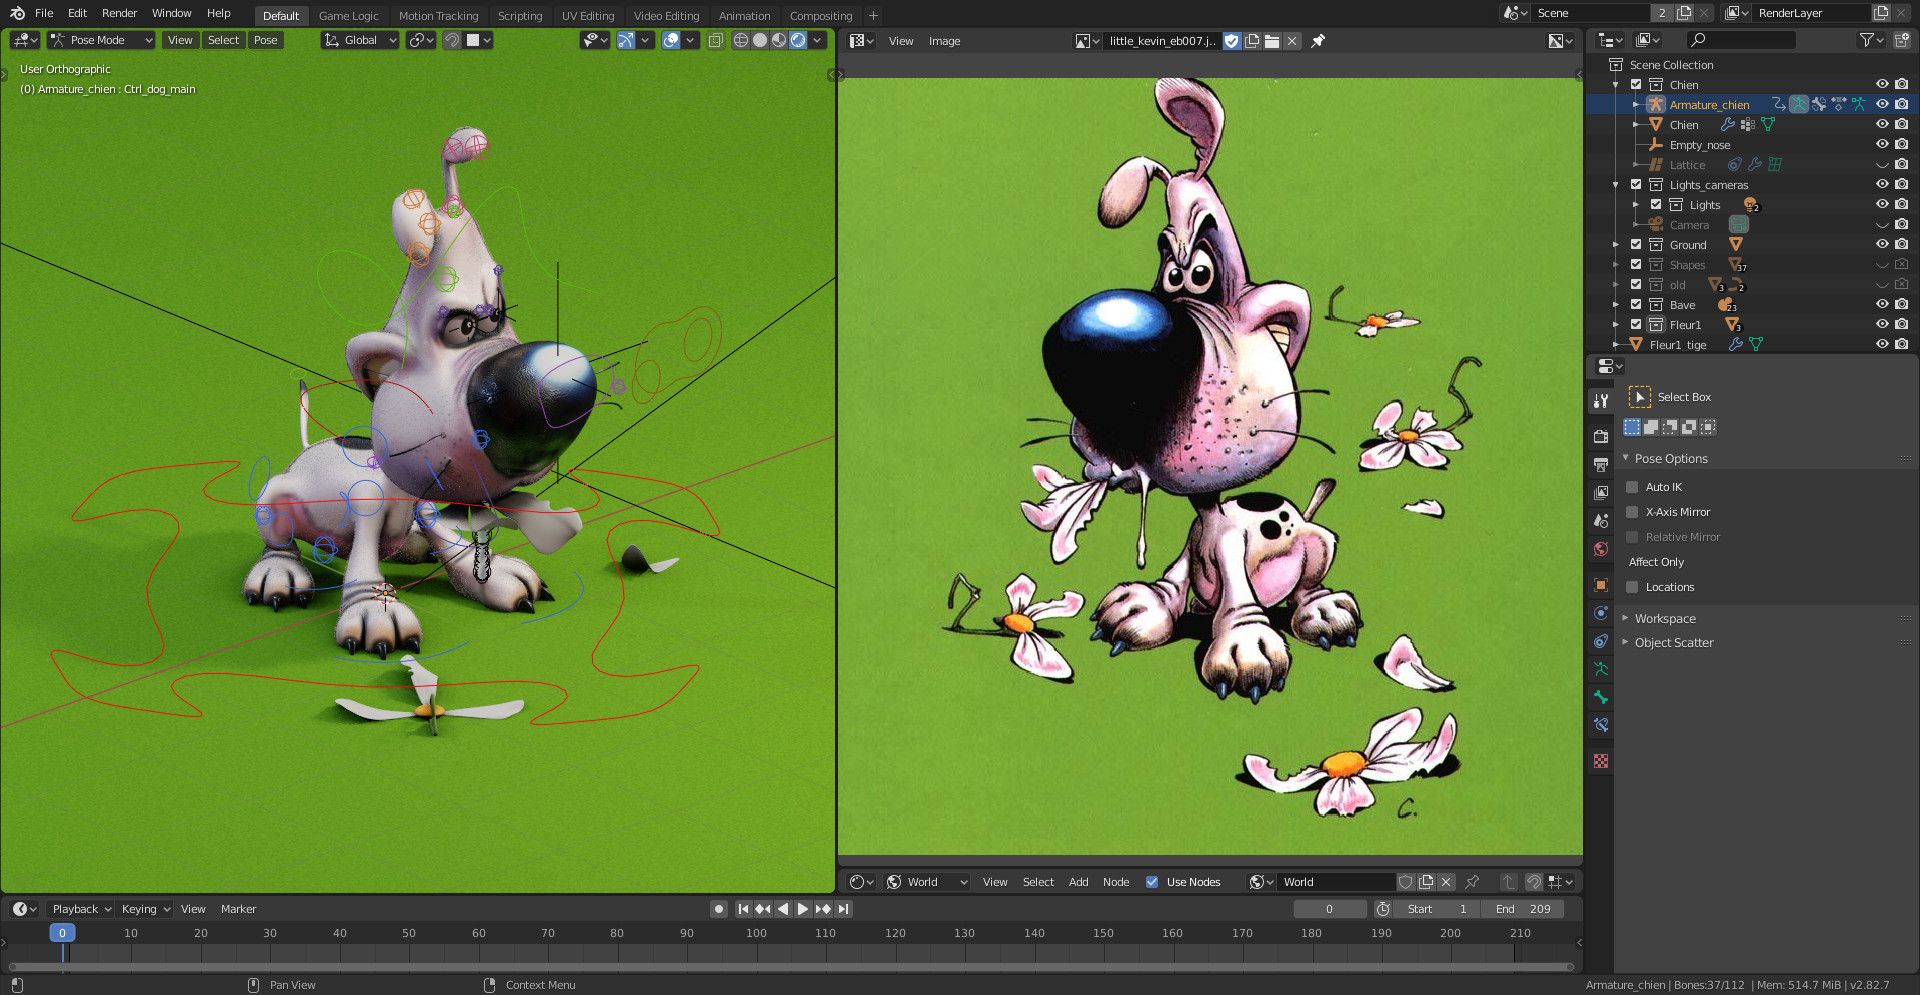1920x995 pixels.
Task: Open the File menu
Action: pyautogui.click(x=44, y=13)
